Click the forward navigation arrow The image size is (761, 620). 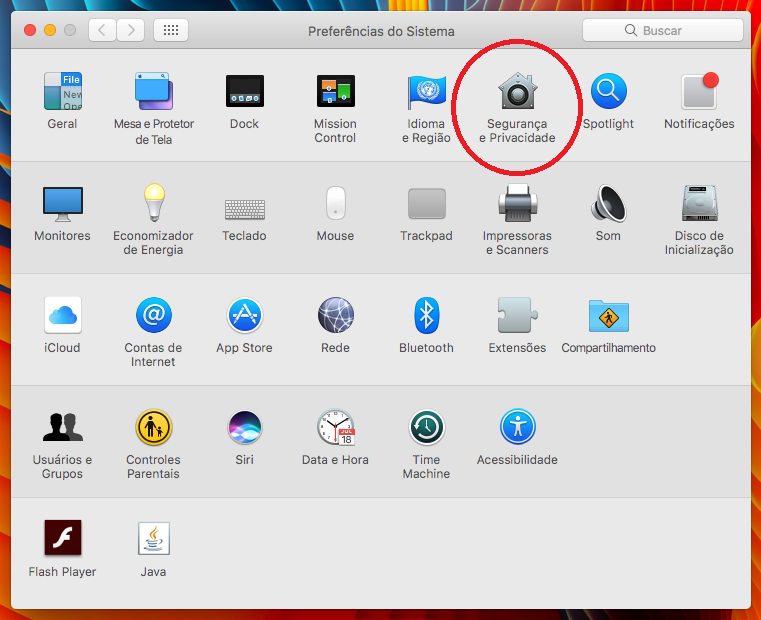131,30
